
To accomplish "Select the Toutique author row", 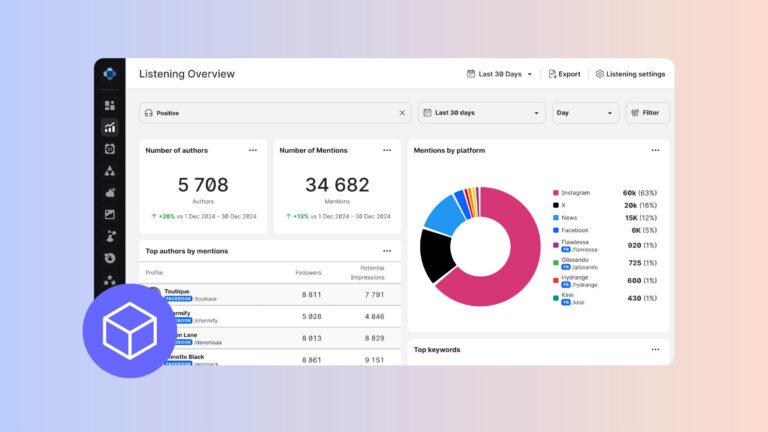I will coord(270,294).
